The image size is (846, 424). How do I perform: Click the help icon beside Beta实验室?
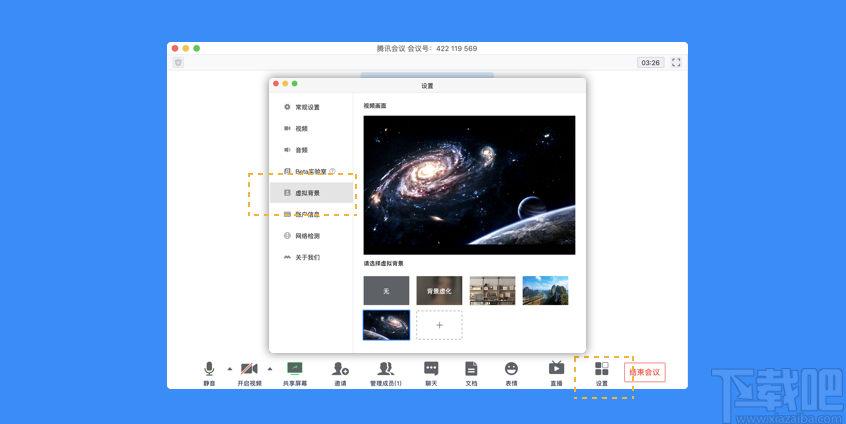point(332,172)
